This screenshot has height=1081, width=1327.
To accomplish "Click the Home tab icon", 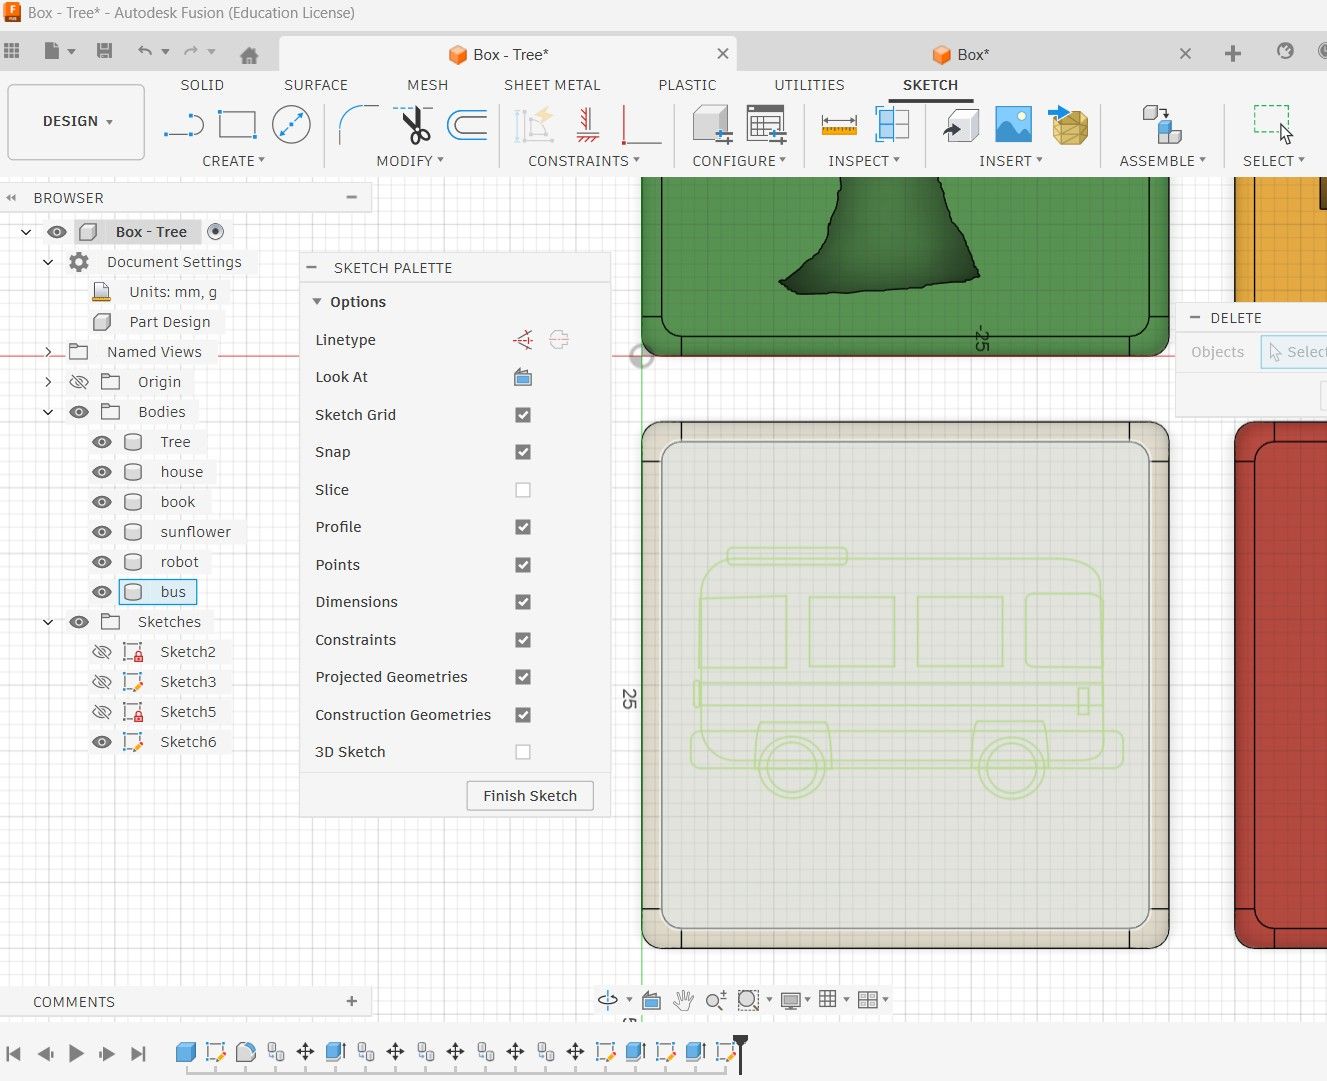I will tap(249, 55).
